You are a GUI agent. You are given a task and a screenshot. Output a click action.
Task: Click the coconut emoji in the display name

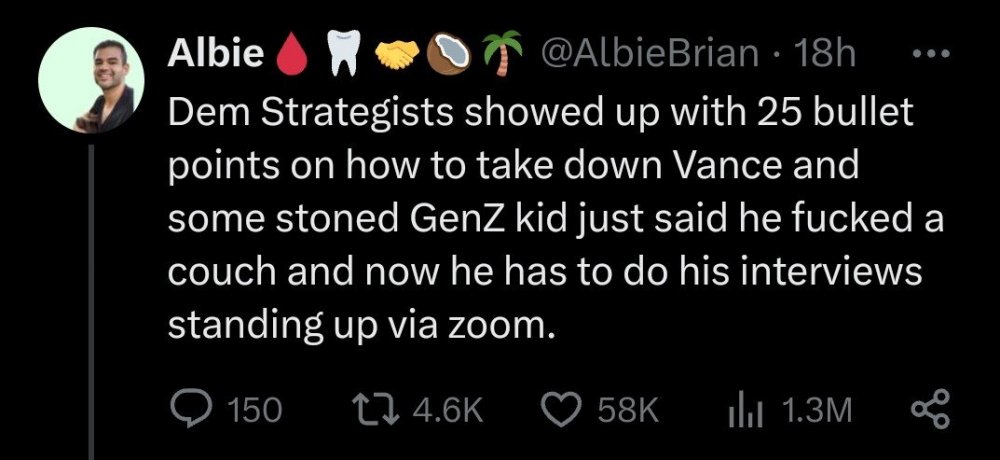click(447, 57)
